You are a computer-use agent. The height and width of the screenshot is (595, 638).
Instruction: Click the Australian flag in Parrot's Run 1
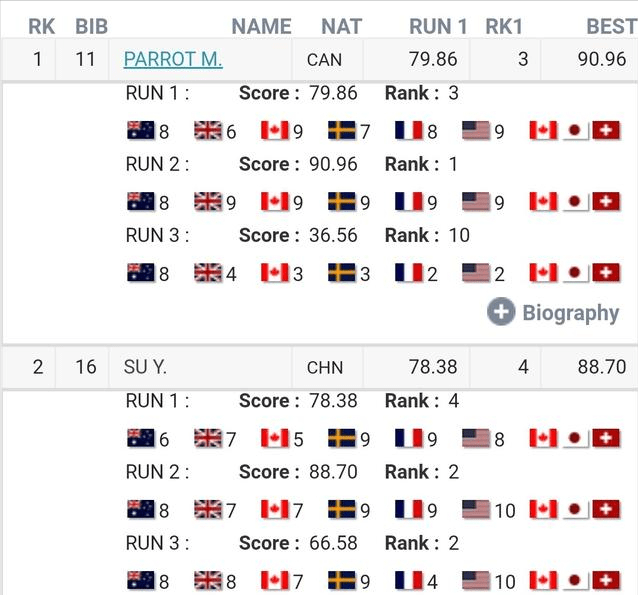click(x=141, y=131)
